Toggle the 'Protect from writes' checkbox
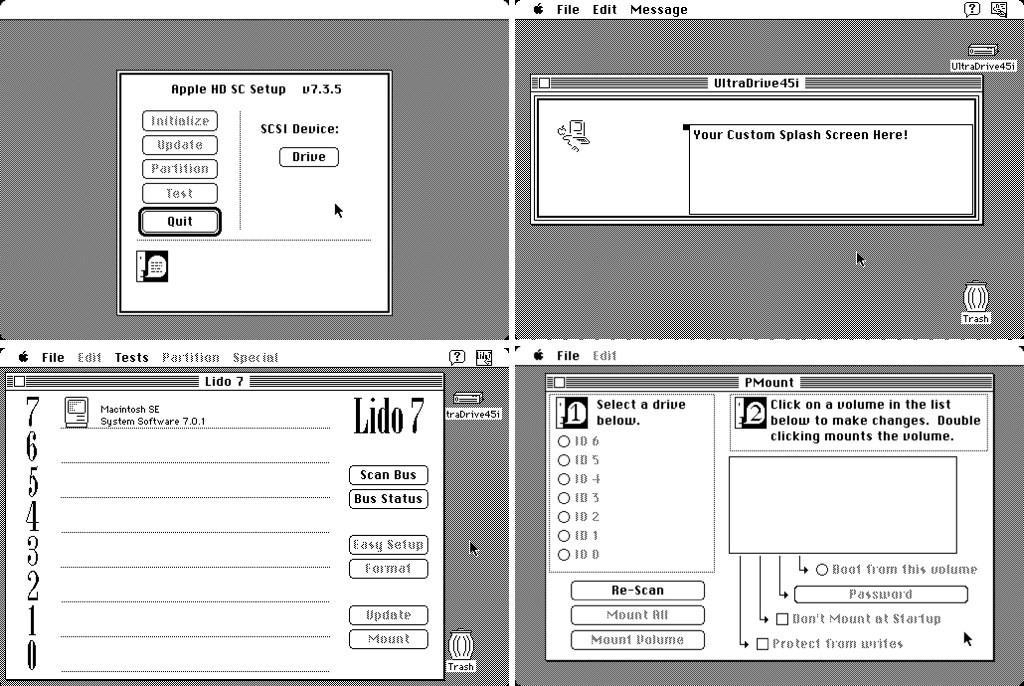The image size is (1024, 686). pos(762,644)
